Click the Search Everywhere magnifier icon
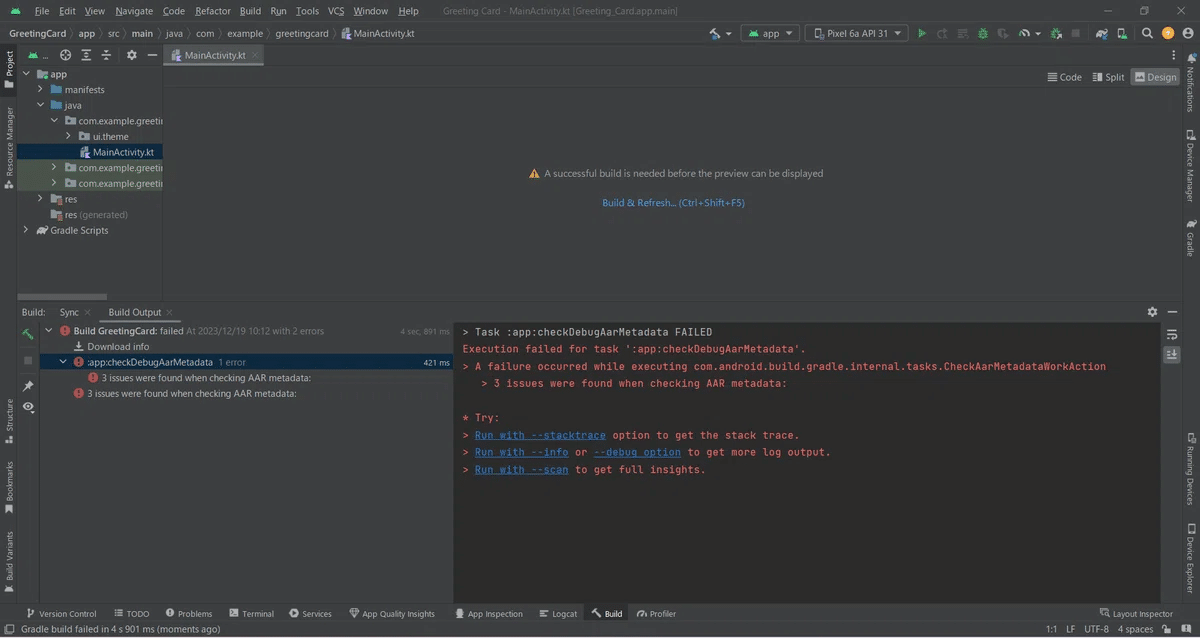Image resolution: width=1200 pixels, height=638 pixels. pyautogui.click(x=1148, y=33)
